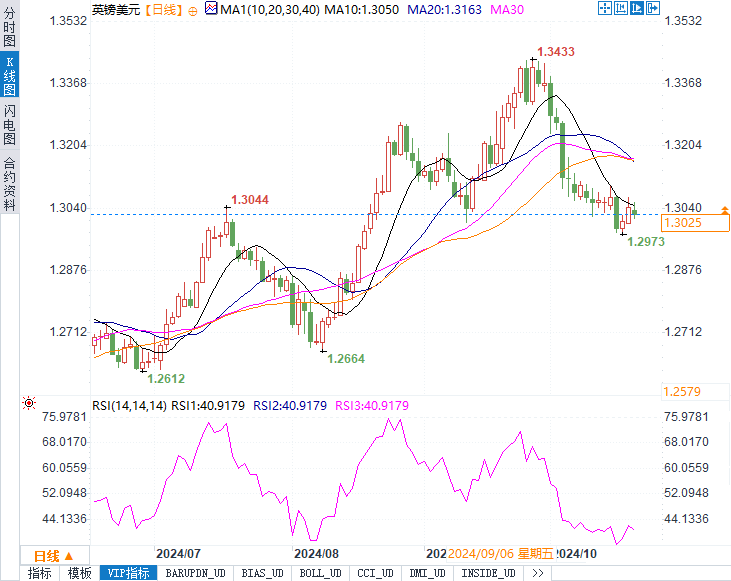Apply the BARUPDN_UD indicator

pos(195,573)
